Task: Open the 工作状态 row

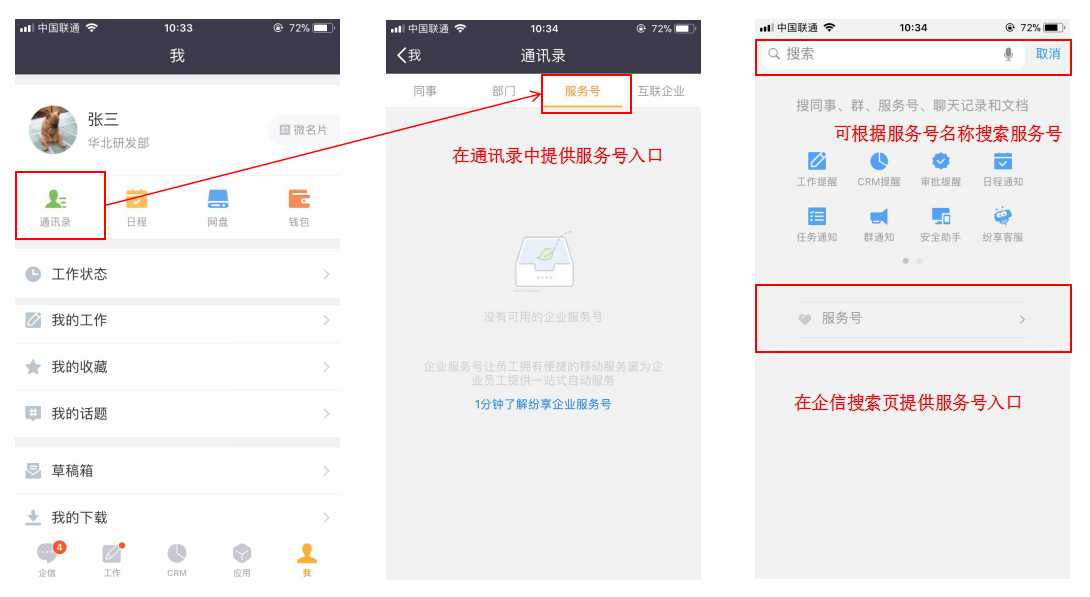Action: click(x=177, y=274)
